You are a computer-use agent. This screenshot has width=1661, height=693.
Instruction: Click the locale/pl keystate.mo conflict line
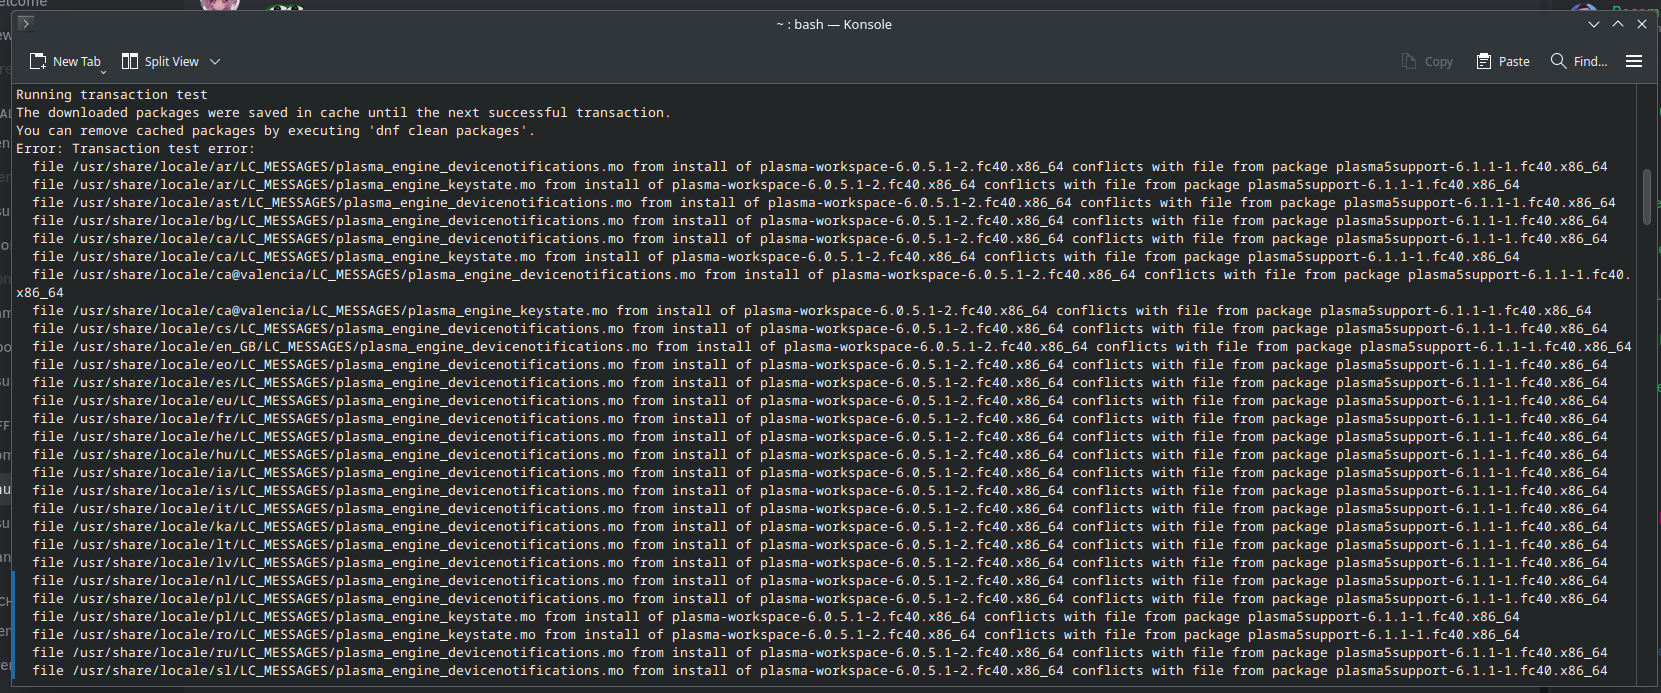(776, 617)
